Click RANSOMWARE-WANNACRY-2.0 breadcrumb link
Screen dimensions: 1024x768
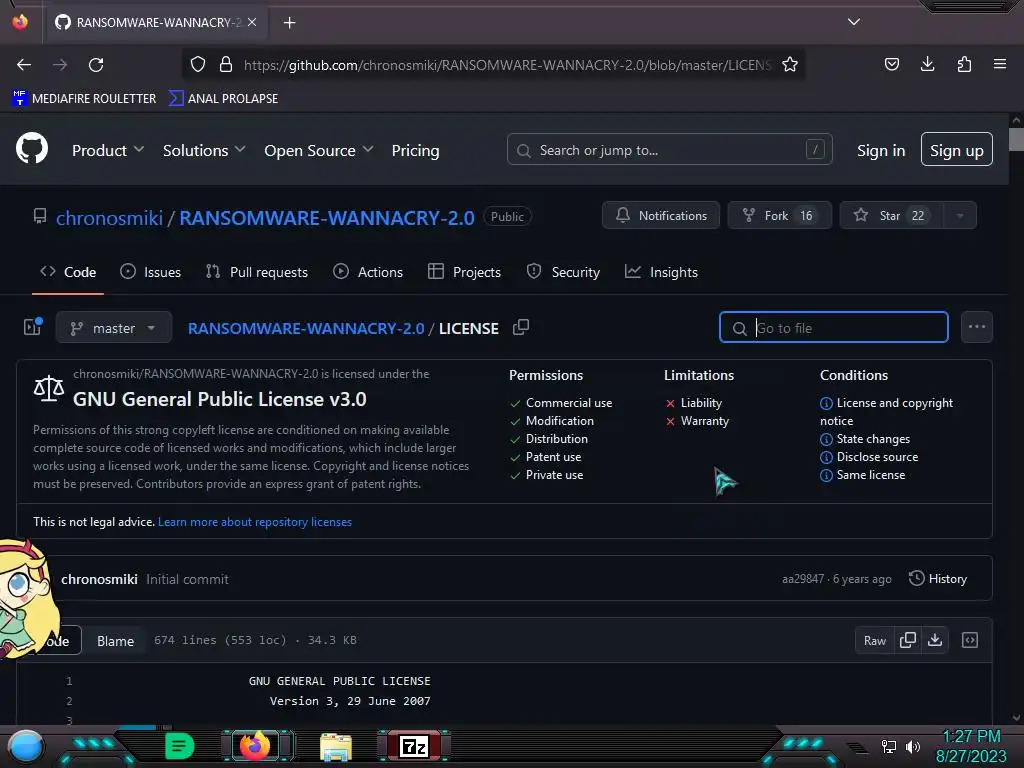(306, 328)
